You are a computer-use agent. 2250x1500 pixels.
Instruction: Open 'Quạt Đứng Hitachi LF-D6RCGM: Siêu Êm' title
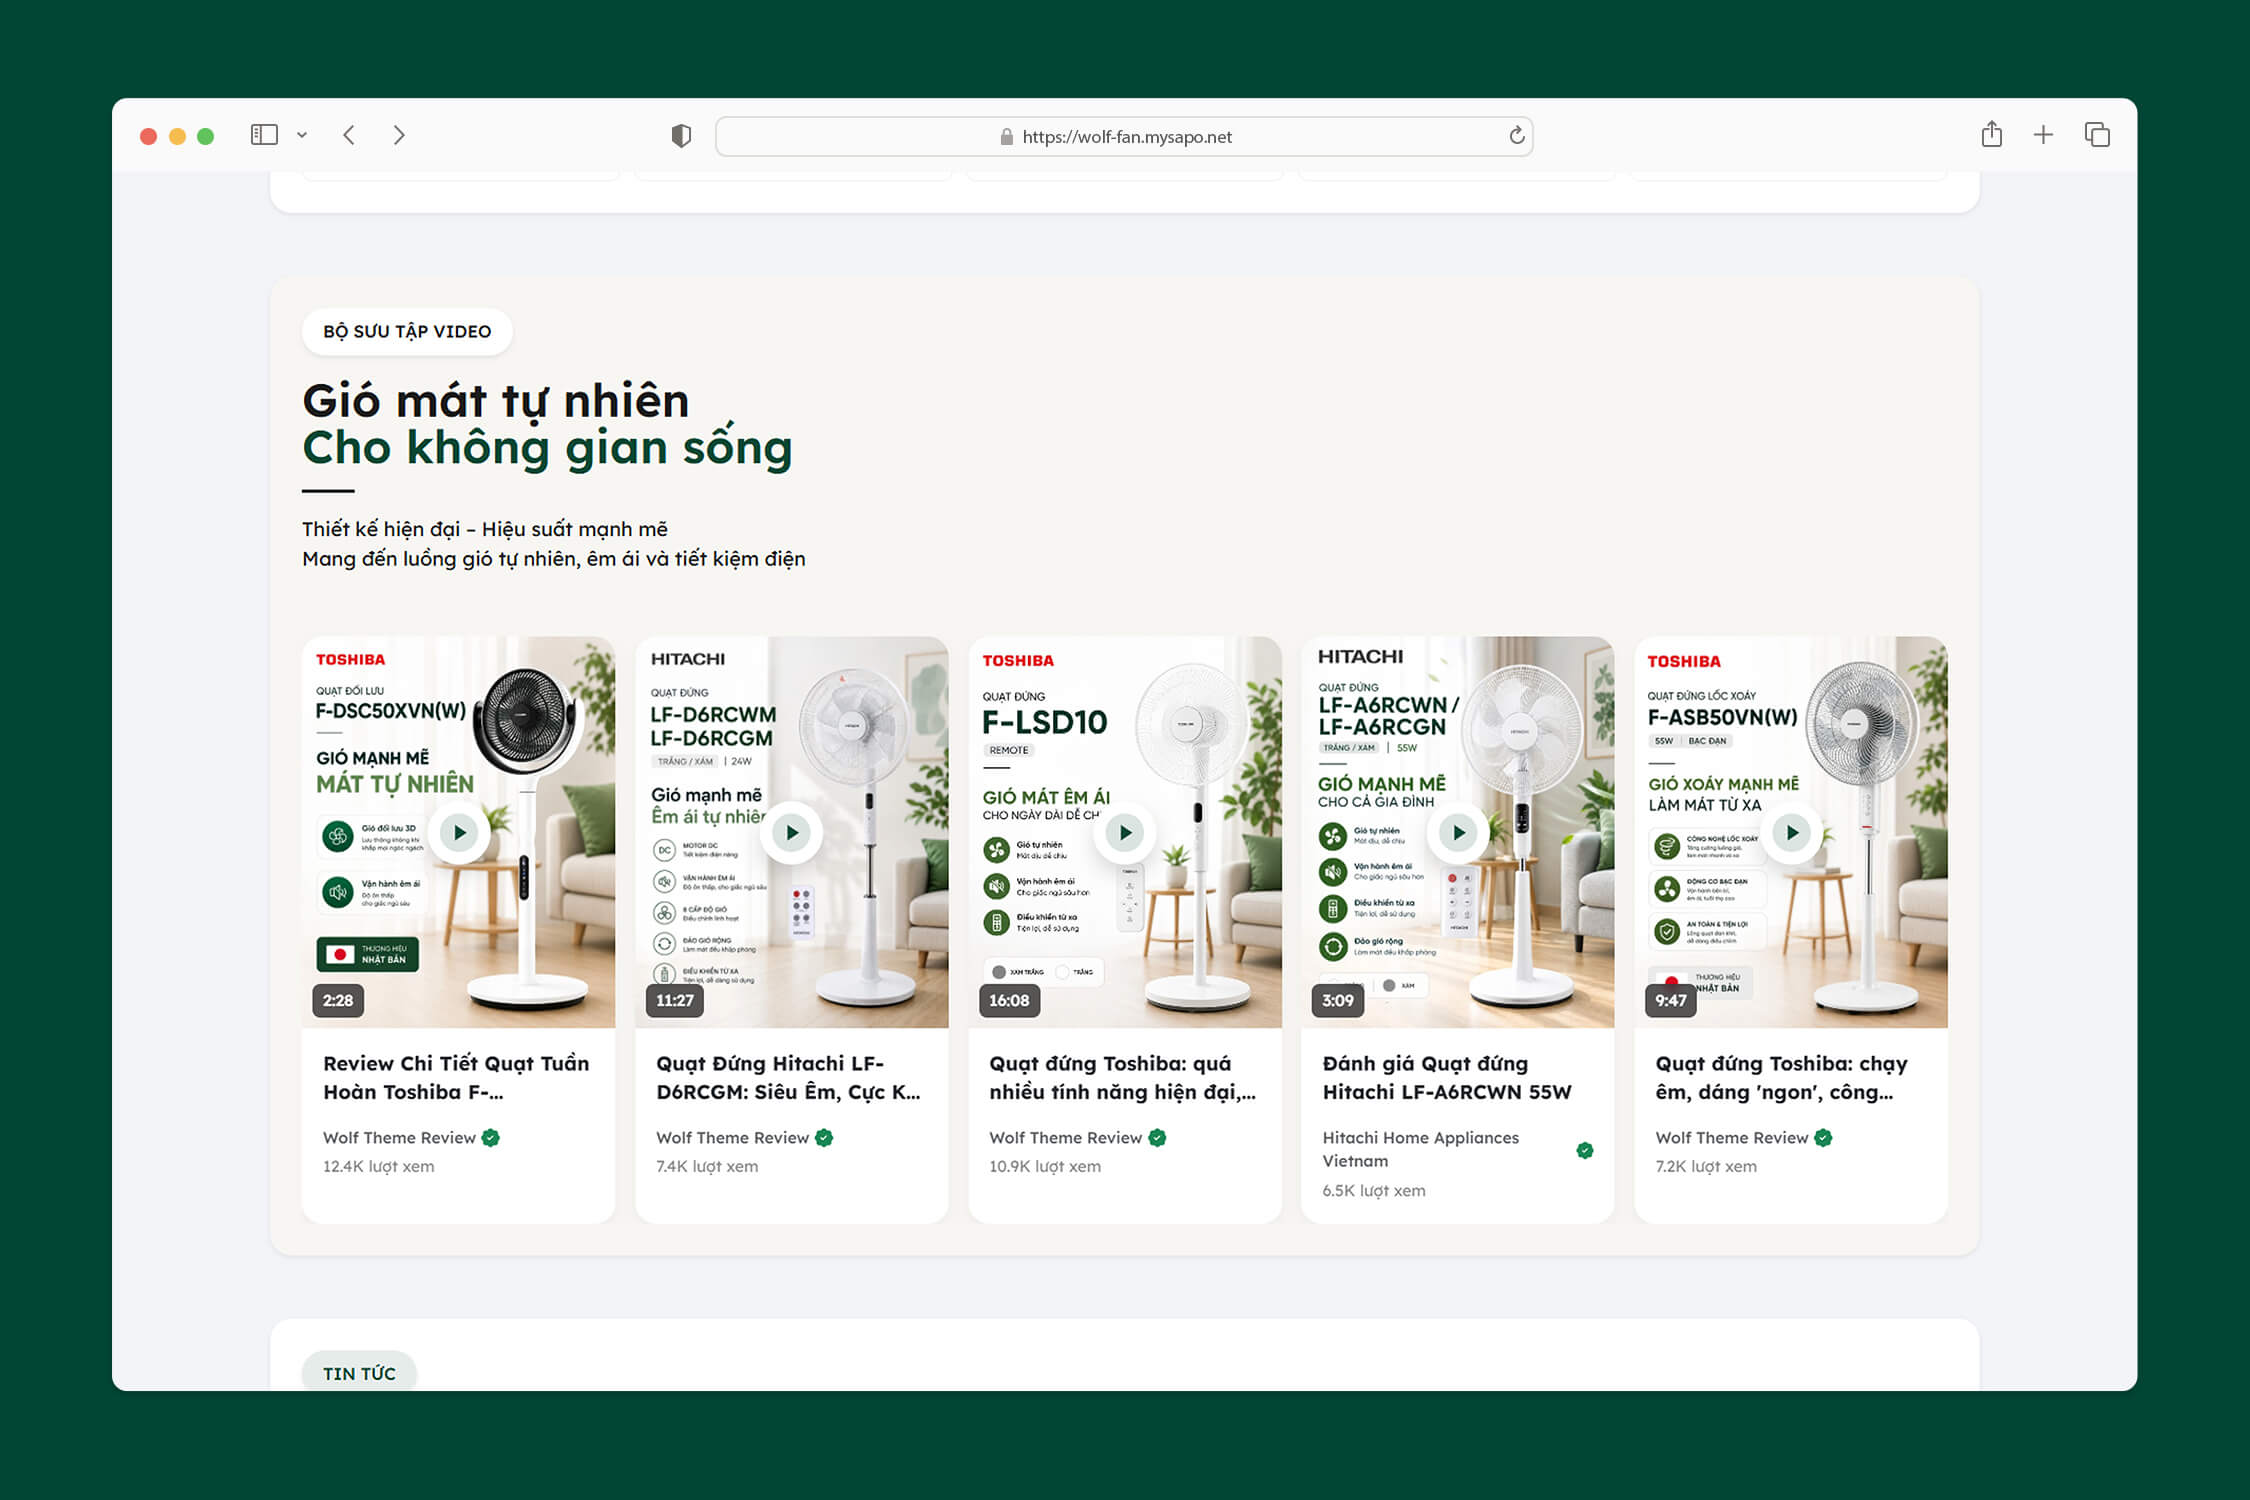788,1078
